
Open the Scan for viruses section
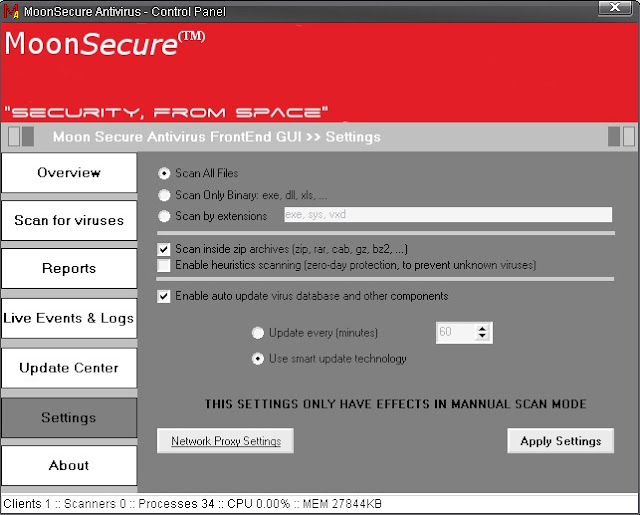click(69, 220)
